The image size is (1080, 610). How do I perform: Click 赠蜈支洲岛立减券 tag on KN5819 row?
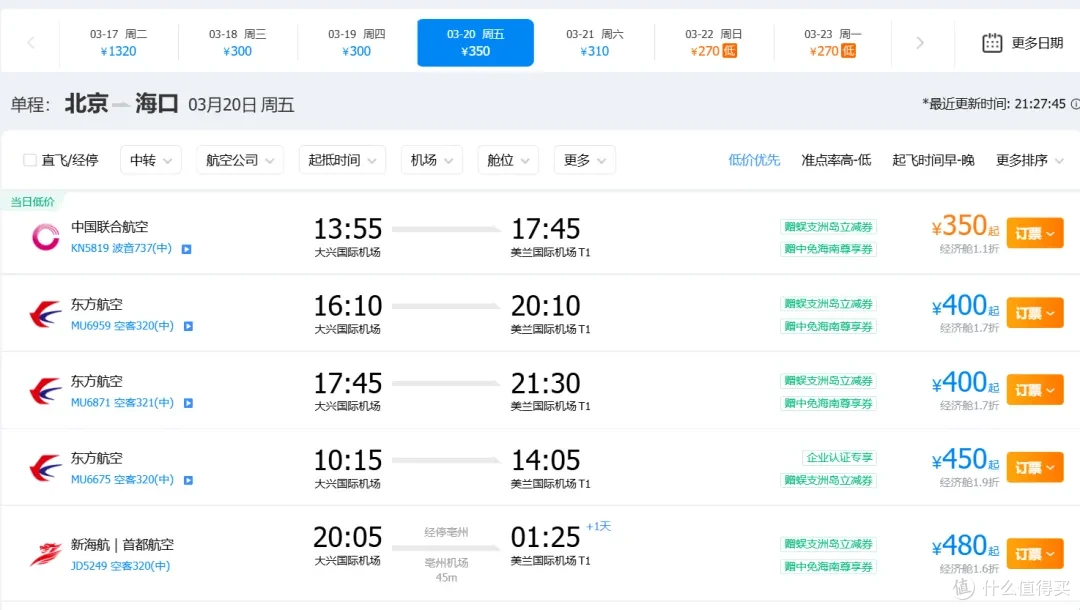pyautogui.click(x=829, y=227)
